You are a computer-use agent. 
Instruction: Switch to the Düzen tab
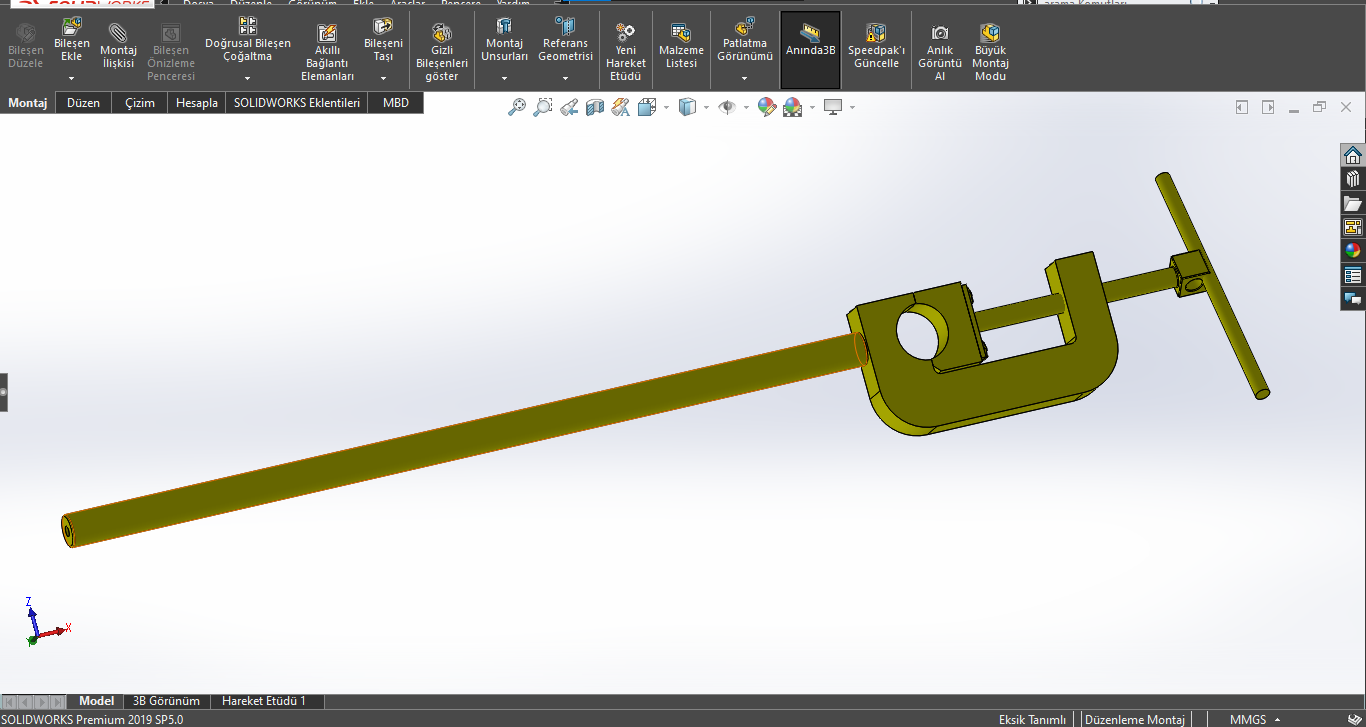pos(84,103)
